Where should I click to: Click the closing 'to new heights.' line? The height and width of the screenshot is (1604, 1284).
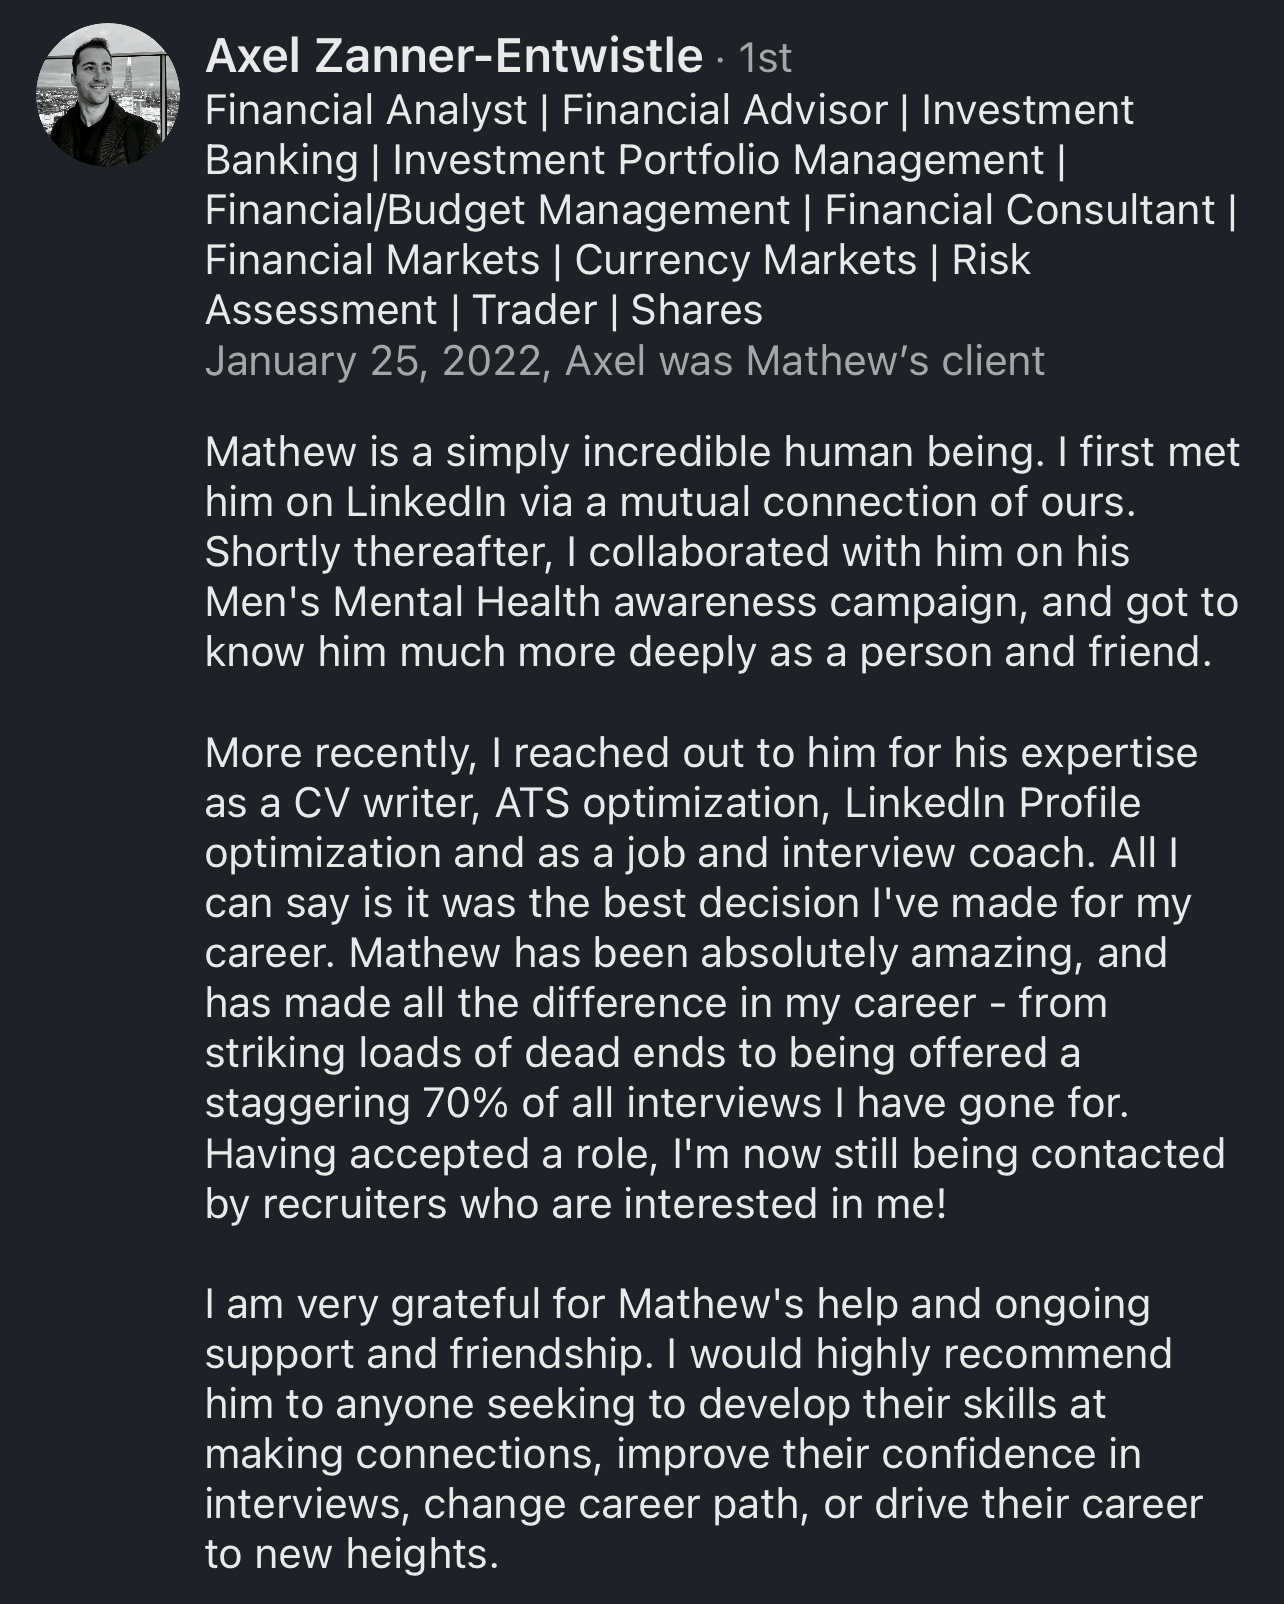(351, 1554)
